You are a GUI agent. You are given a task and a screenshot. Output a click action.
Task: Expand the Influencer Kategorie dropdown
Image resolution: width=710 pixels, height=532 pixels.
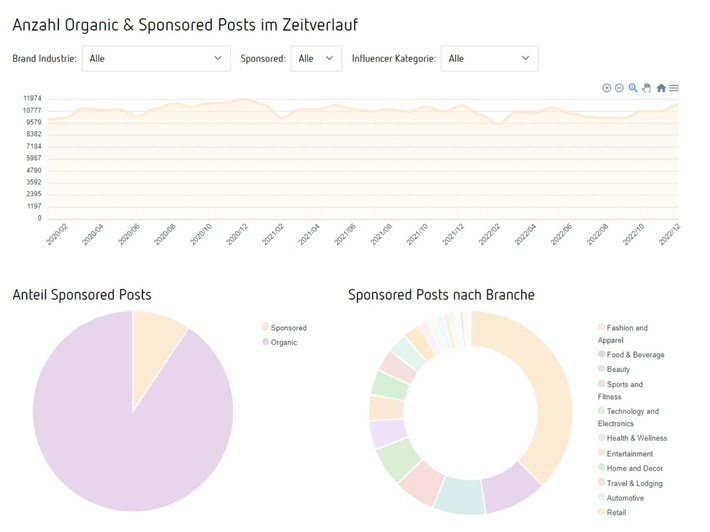pyautogui.click(x=489, y=59)
